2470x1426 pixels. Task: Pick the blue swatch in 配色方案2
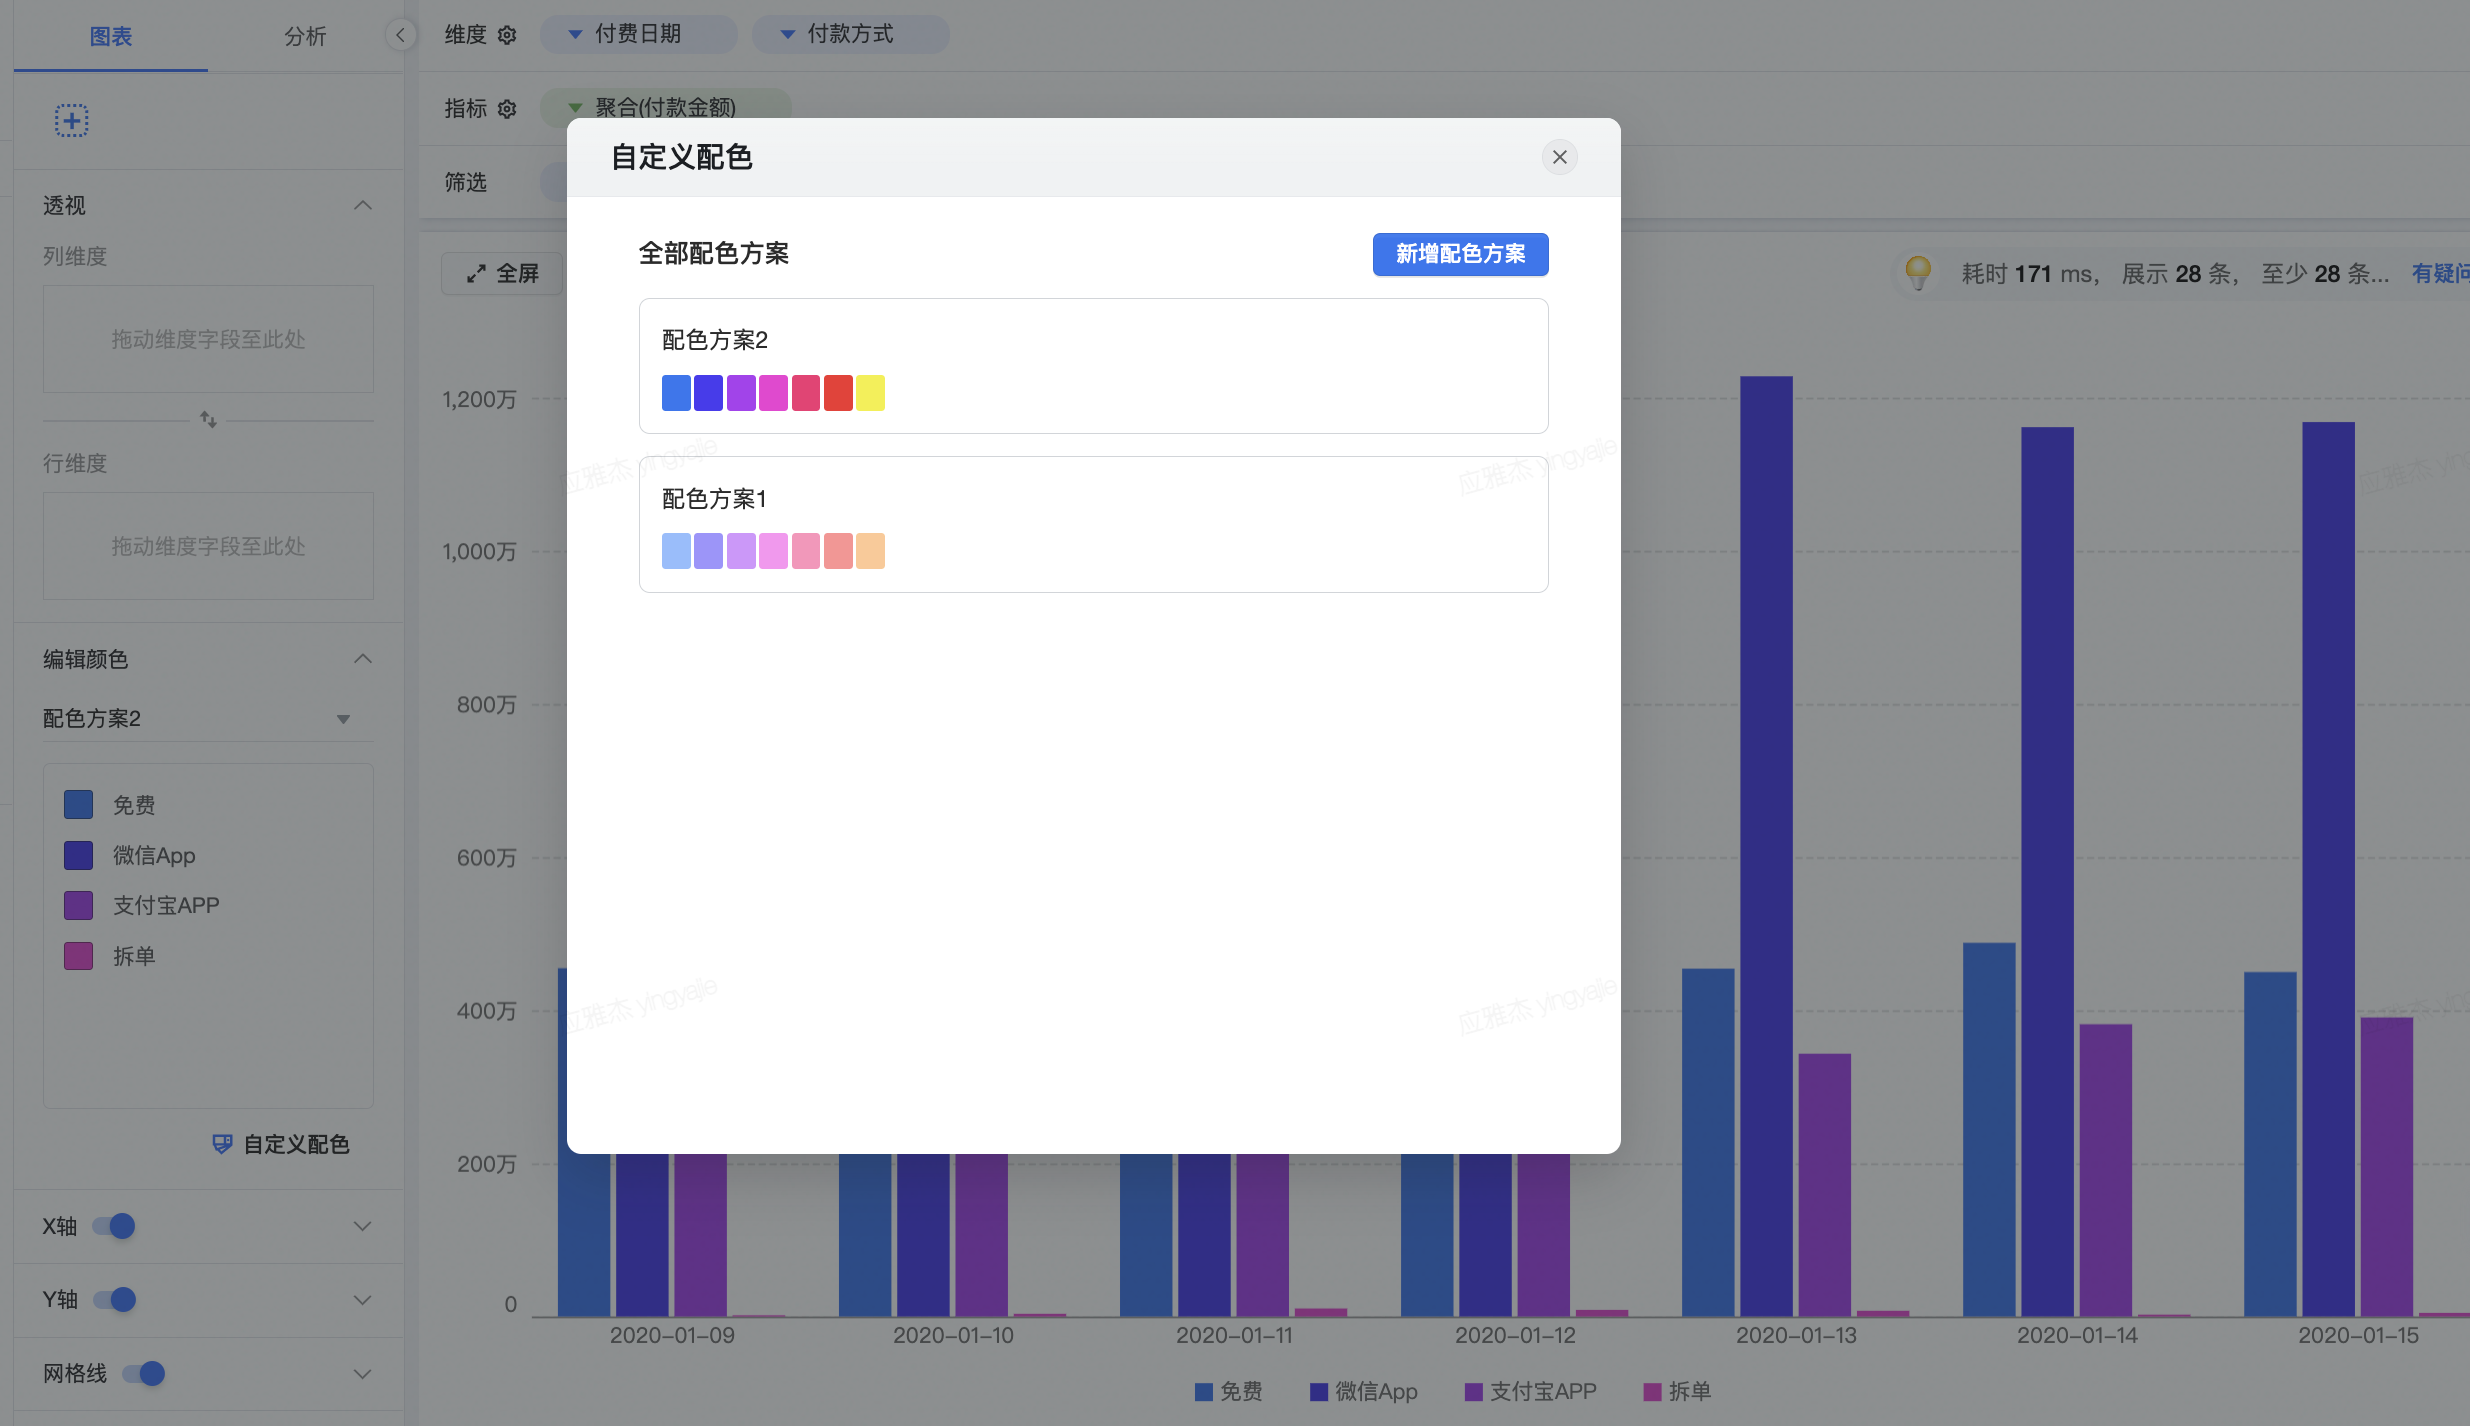676,393
